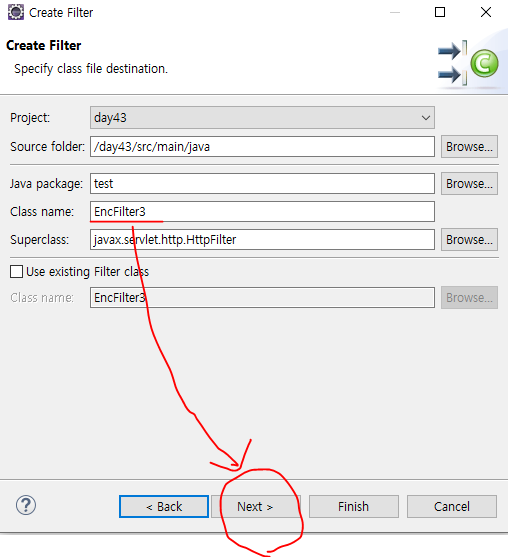508x557 pixels.
Task: Browse for a Java package
Action: pos(469,183)
